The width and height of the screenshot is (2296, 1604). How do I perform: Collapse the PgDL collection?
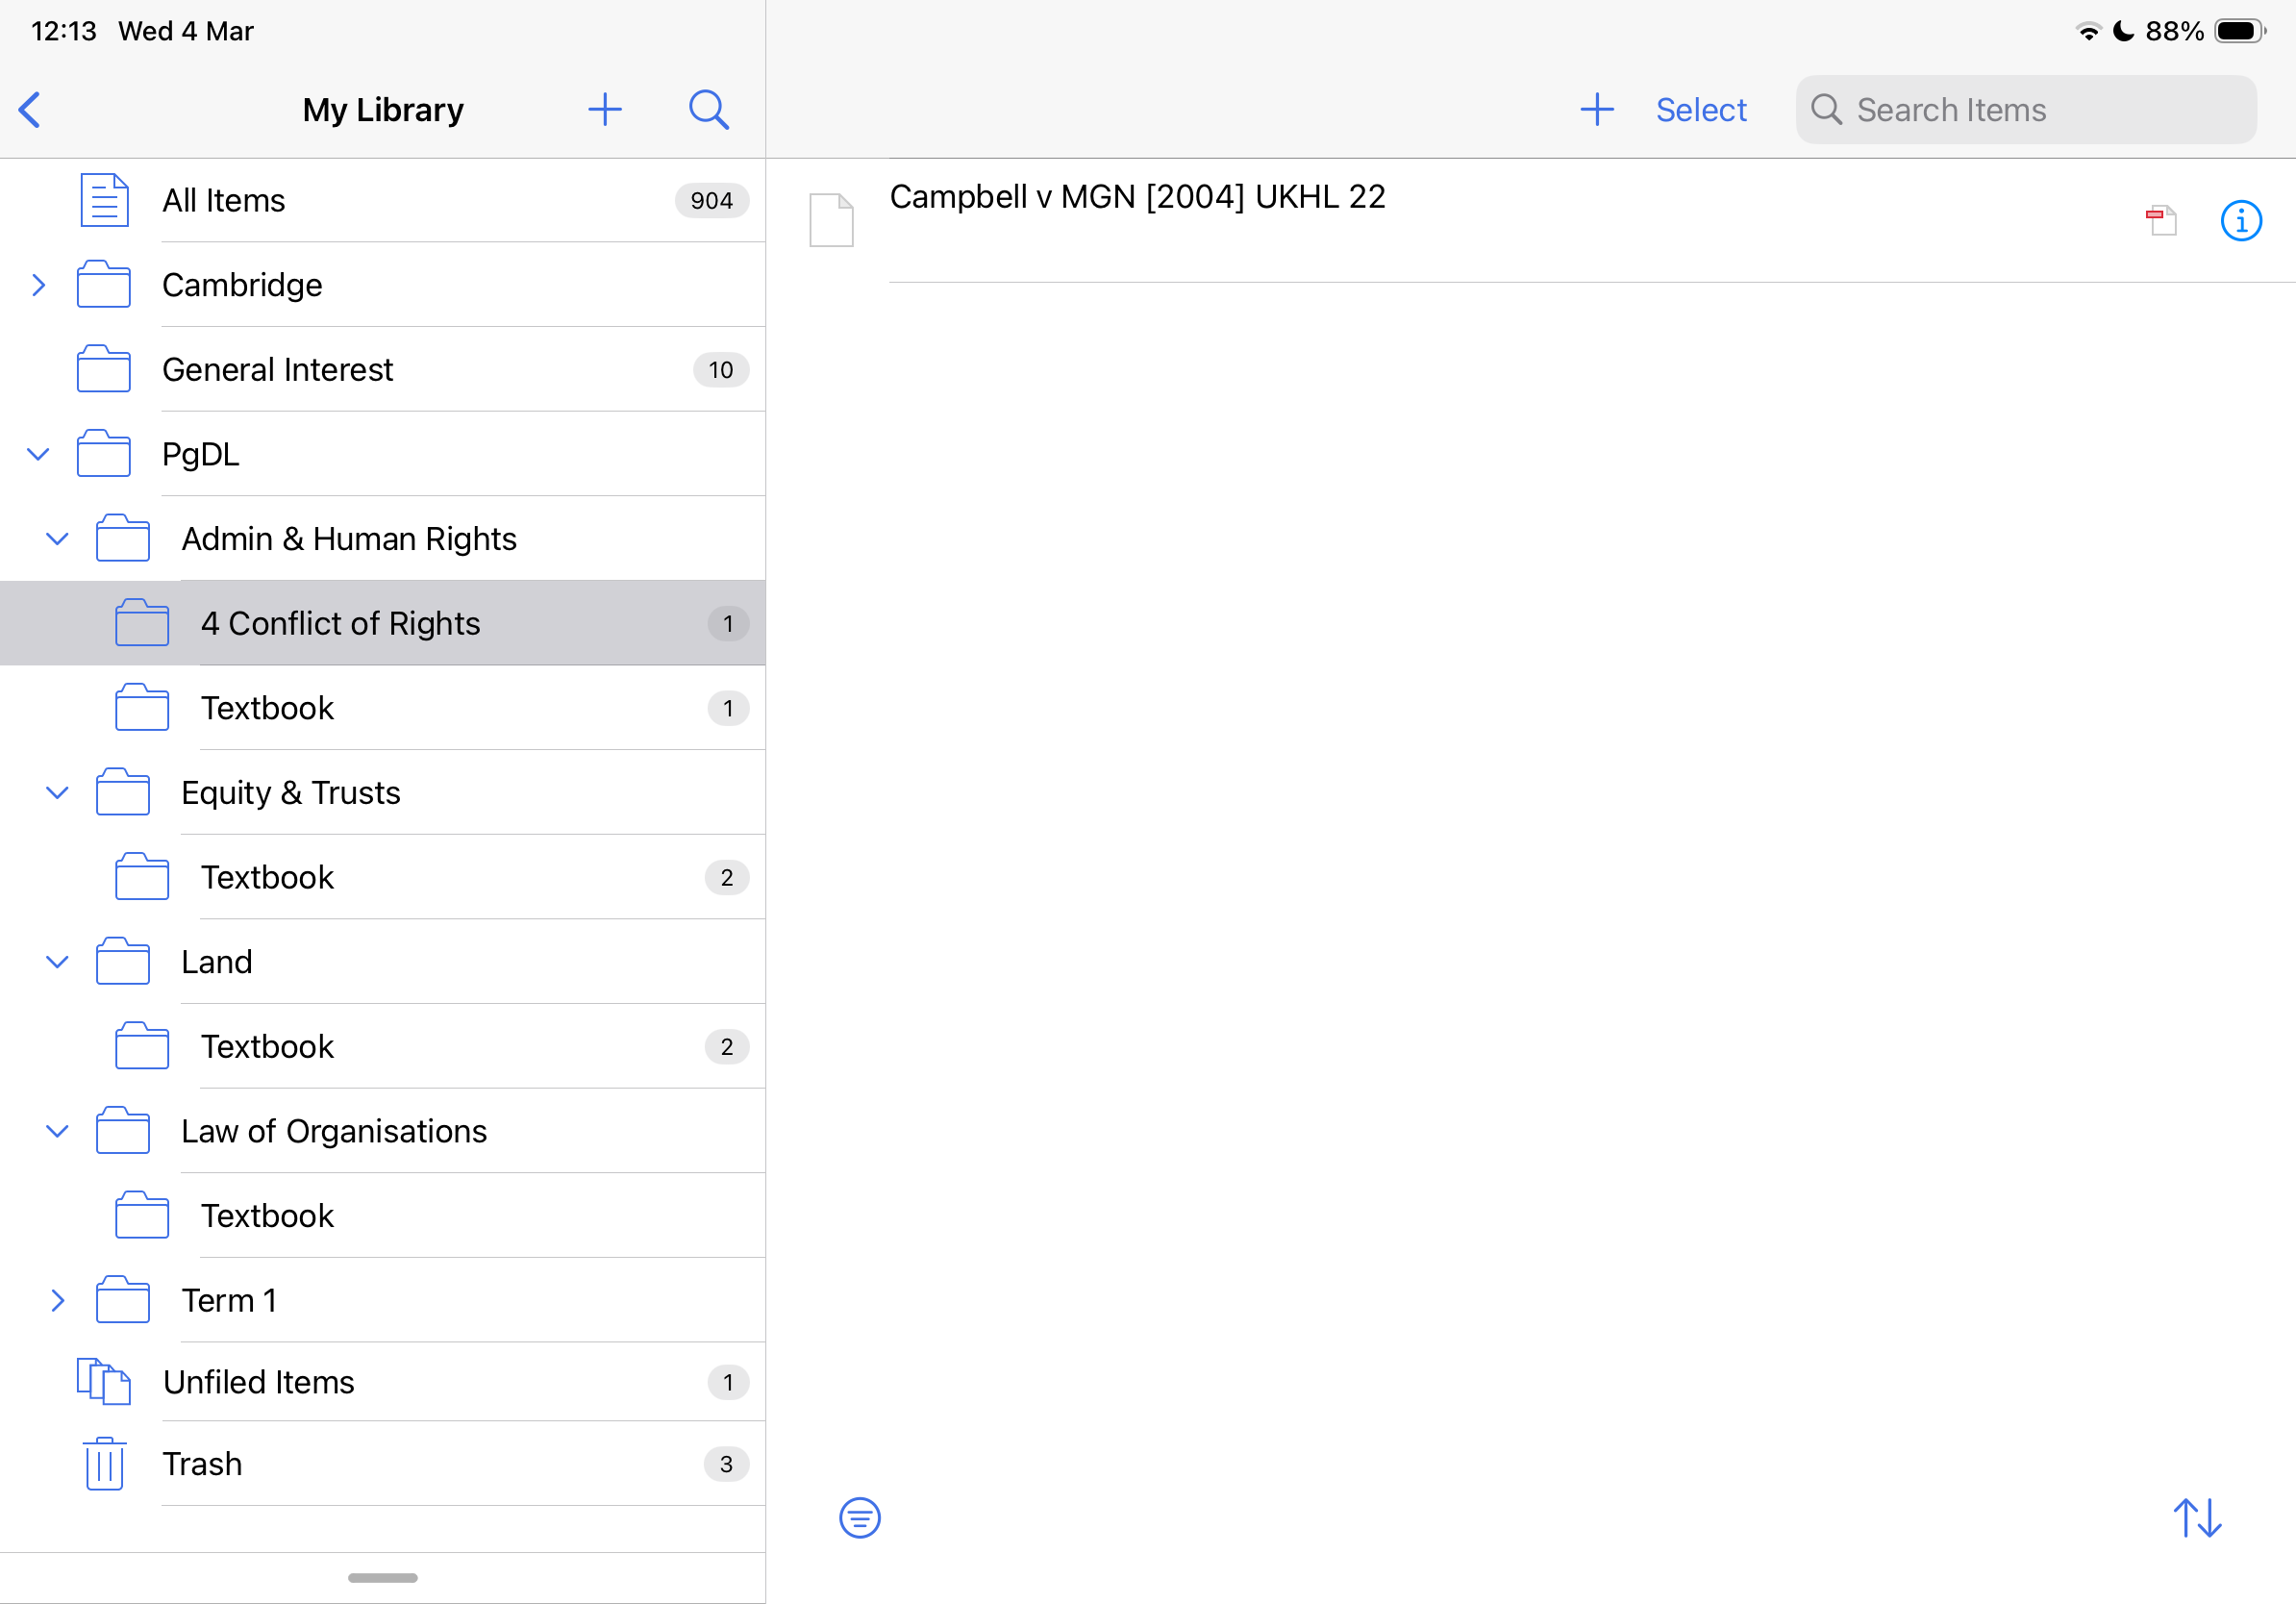click(x=38, y=454)
